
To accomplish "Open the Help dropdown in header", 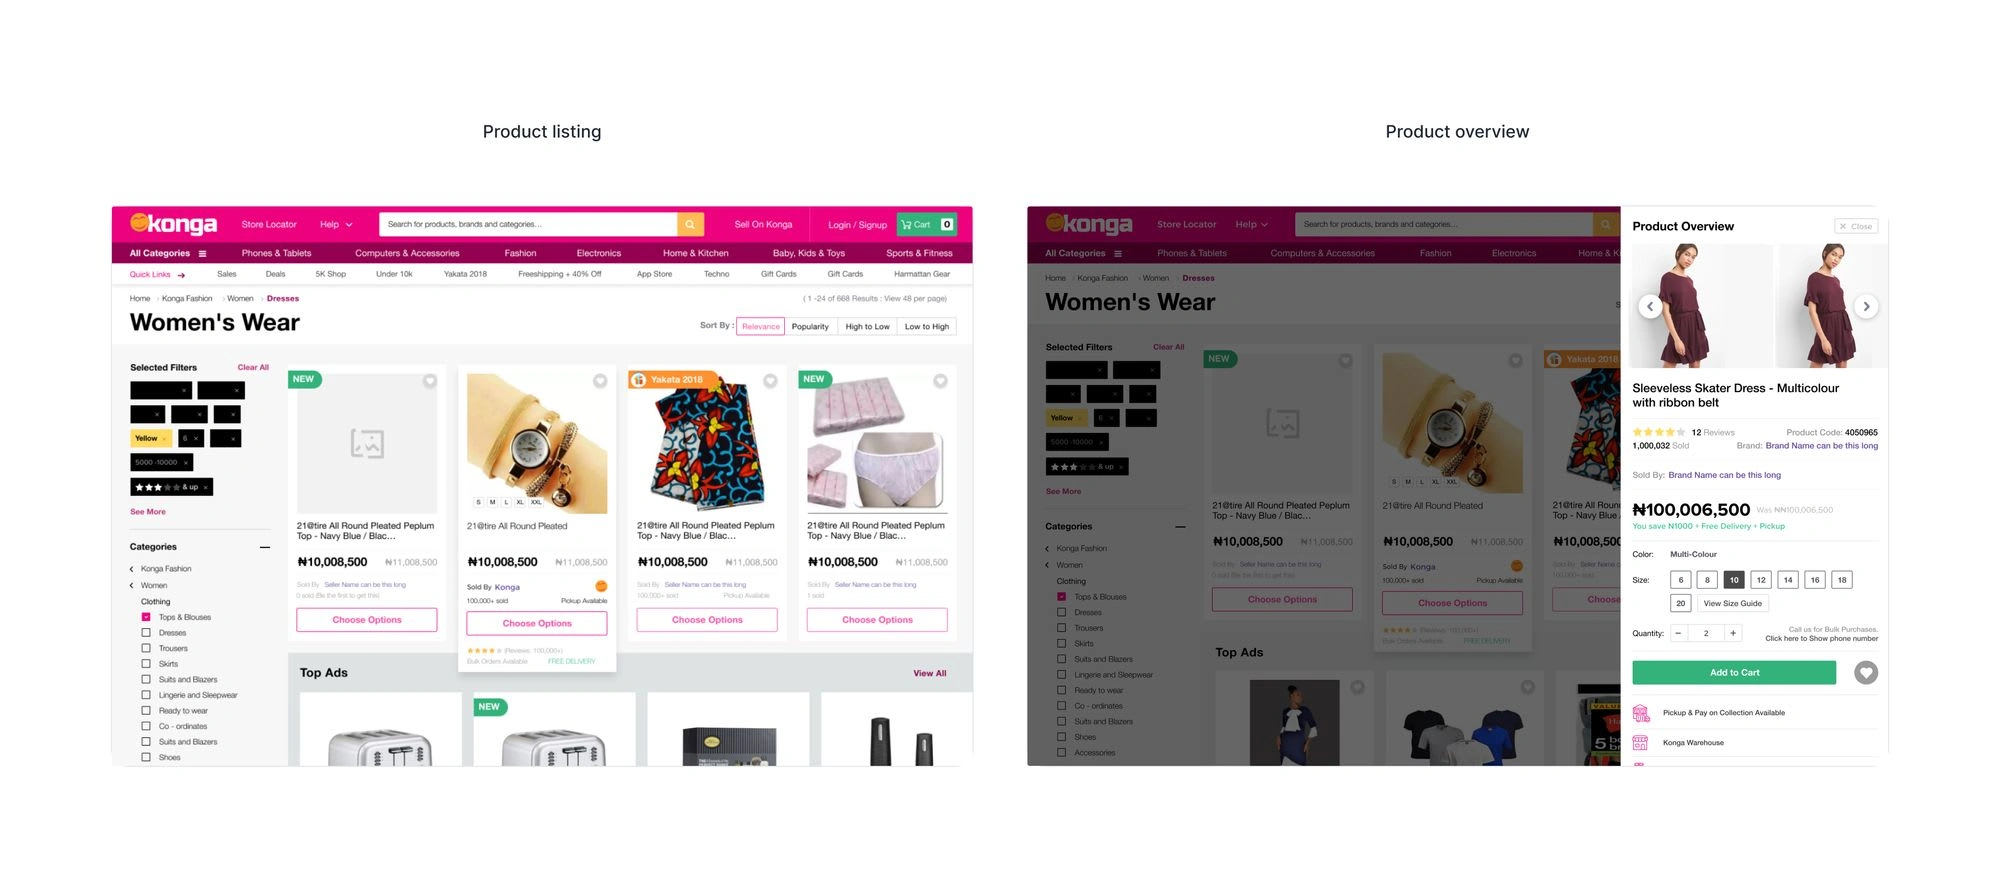I will pos(336,224).
